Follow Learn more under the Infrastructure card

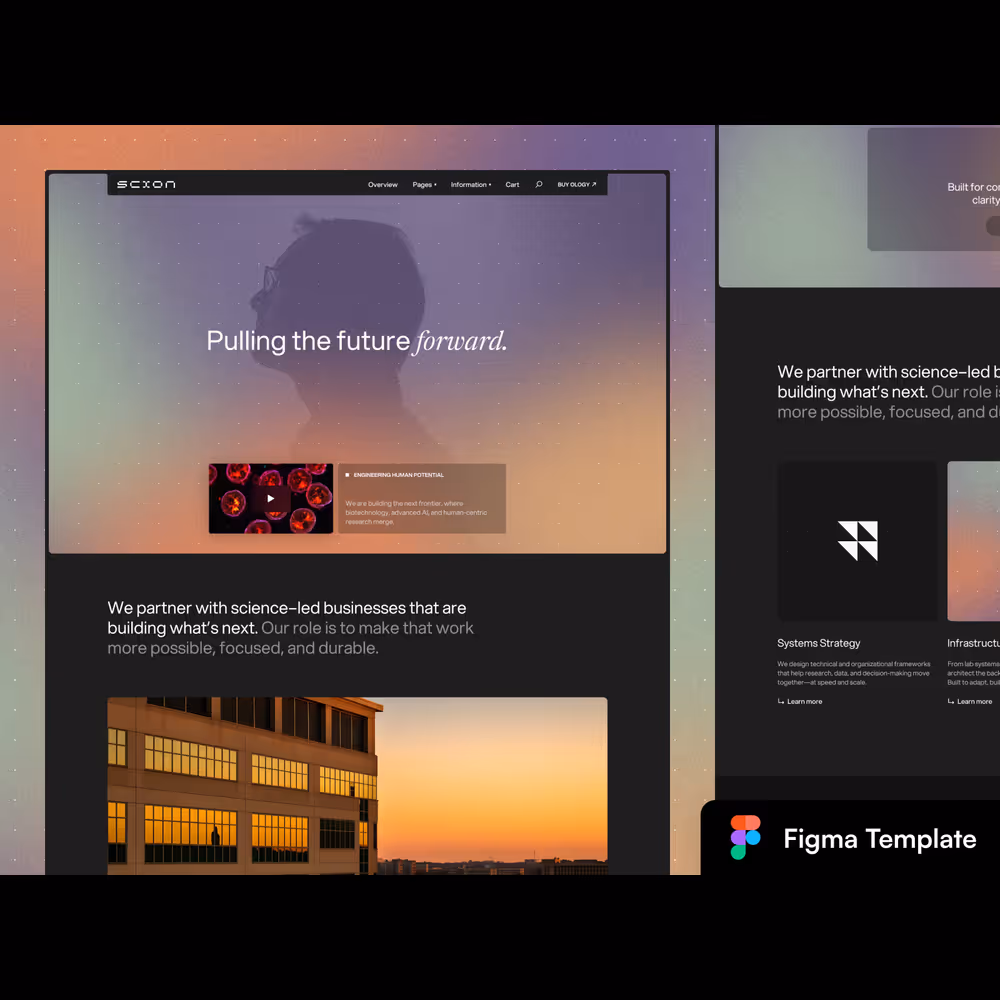point(974,702)
